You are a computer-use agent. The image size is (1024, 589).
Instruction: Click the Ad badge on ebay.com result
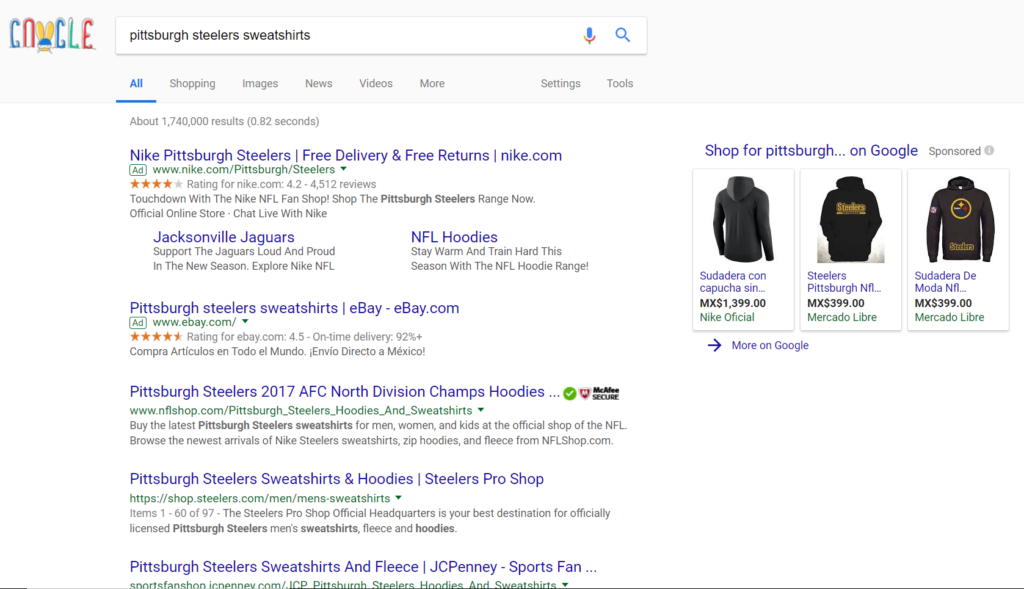point(138,323)
